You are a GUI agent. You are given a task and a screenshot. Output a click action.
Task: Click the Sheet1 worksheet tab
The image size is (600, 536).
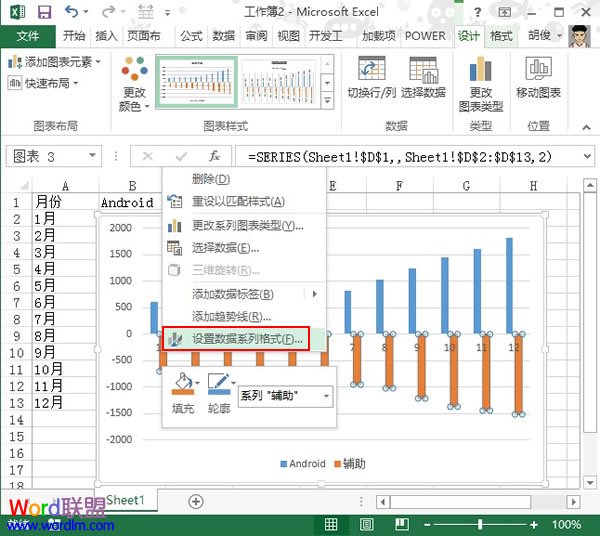pyautogui.click(x=125, y=500)
